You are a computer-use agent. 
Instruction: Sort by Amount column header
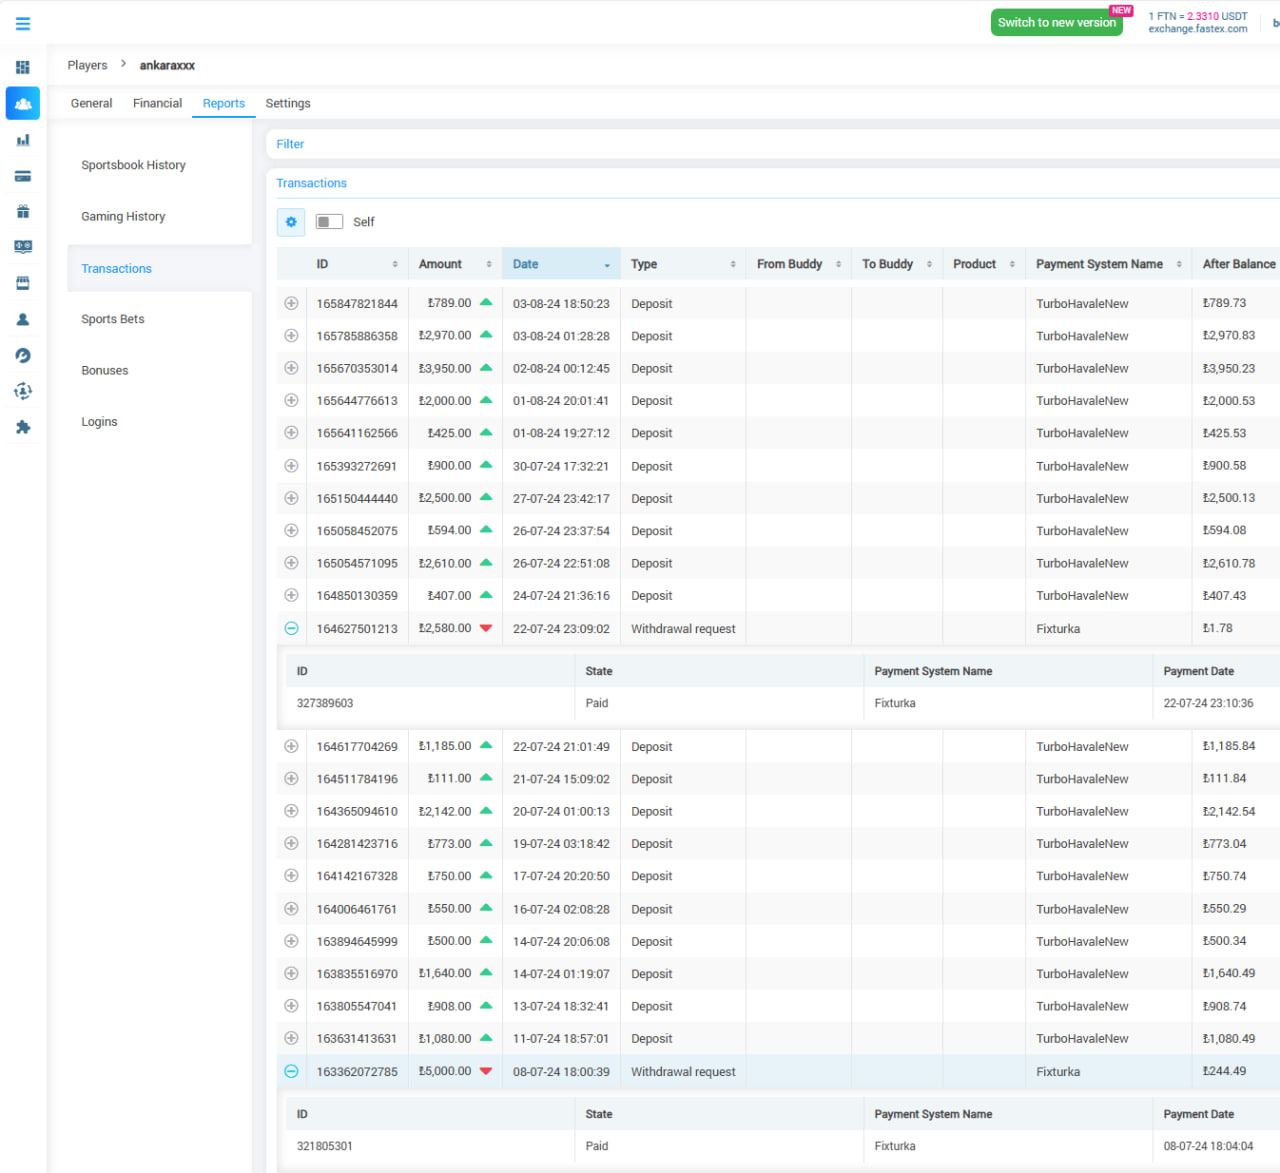(455, 264)
